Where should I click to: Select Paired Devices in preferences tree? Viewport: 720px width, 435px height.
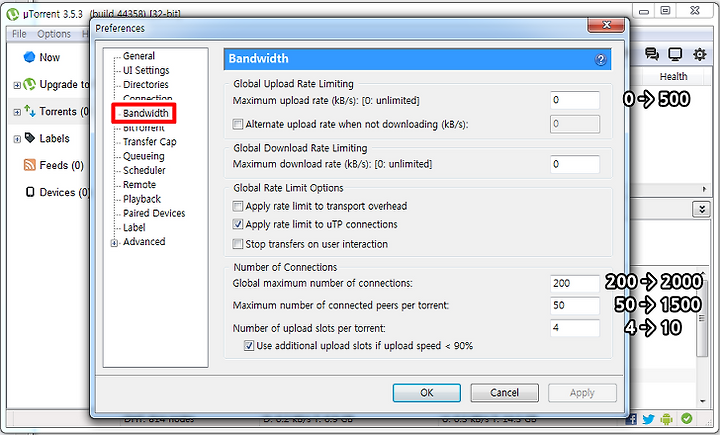154,213
